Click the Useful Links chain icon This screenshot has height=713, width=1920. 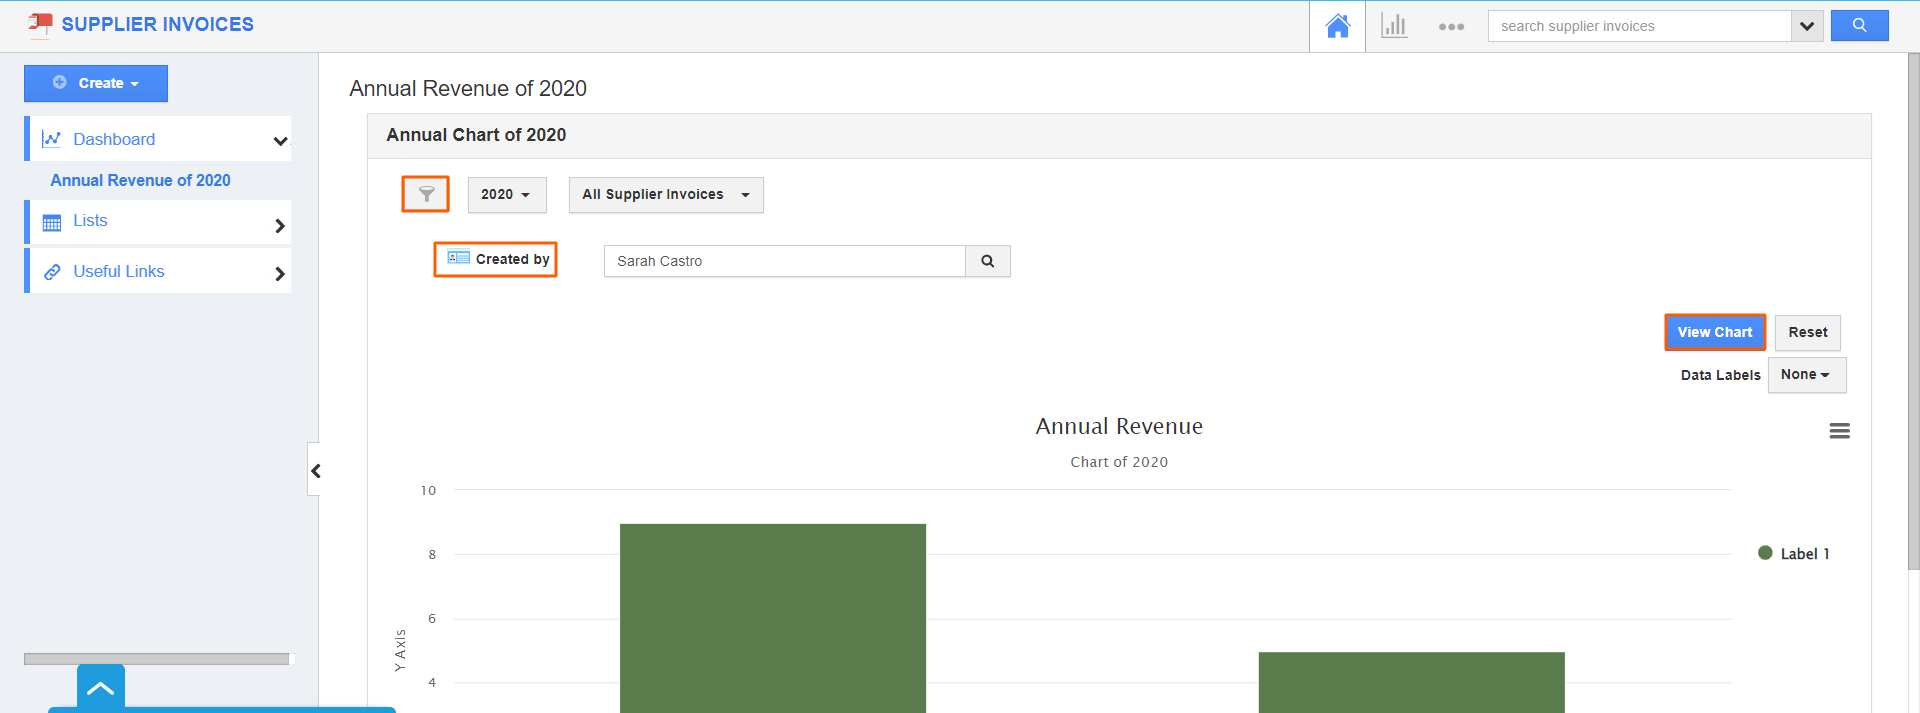52,272
